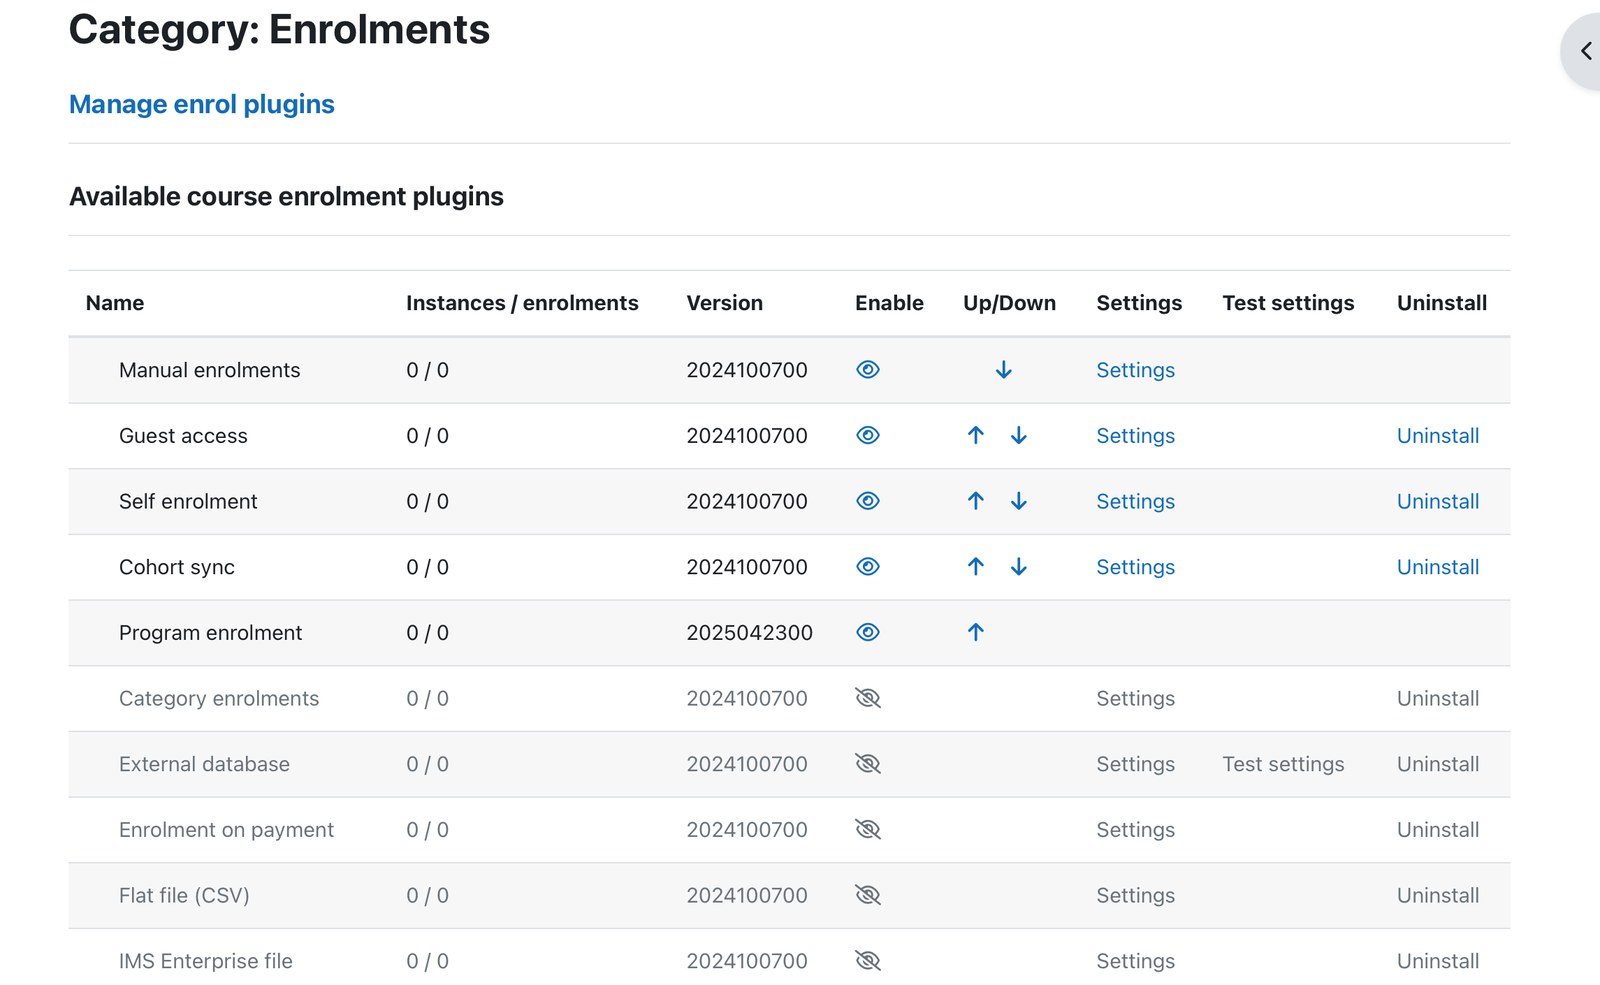The width and height of the screenshot is (1600, 985).
Task: Click the Test settings column header
Action: click(1288, 303)
